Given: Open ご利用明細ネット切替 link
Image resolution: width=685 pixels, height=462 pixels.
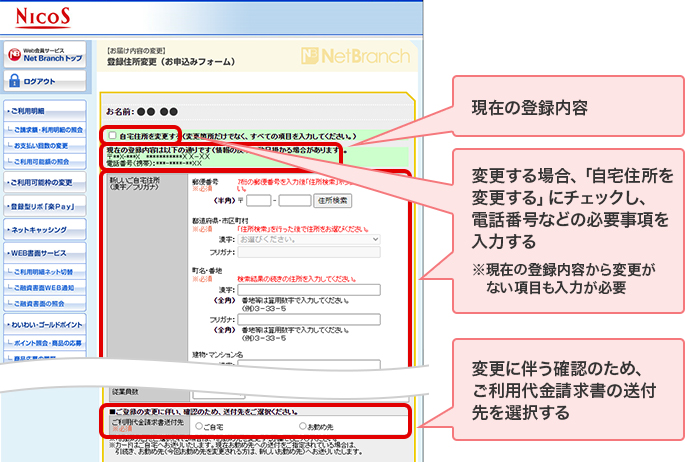Looking at the screenshot, I should 43,272.
